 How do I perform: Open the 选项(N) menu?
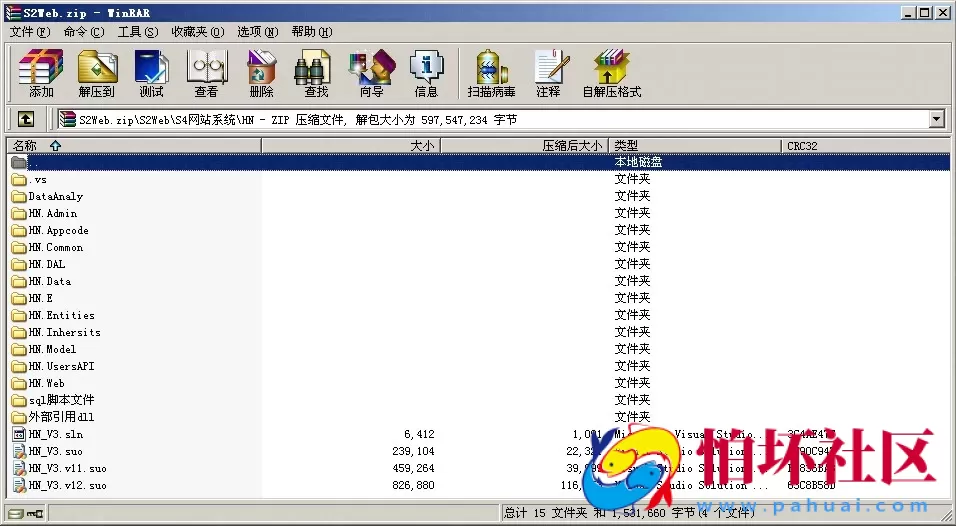tap(257, 32)
